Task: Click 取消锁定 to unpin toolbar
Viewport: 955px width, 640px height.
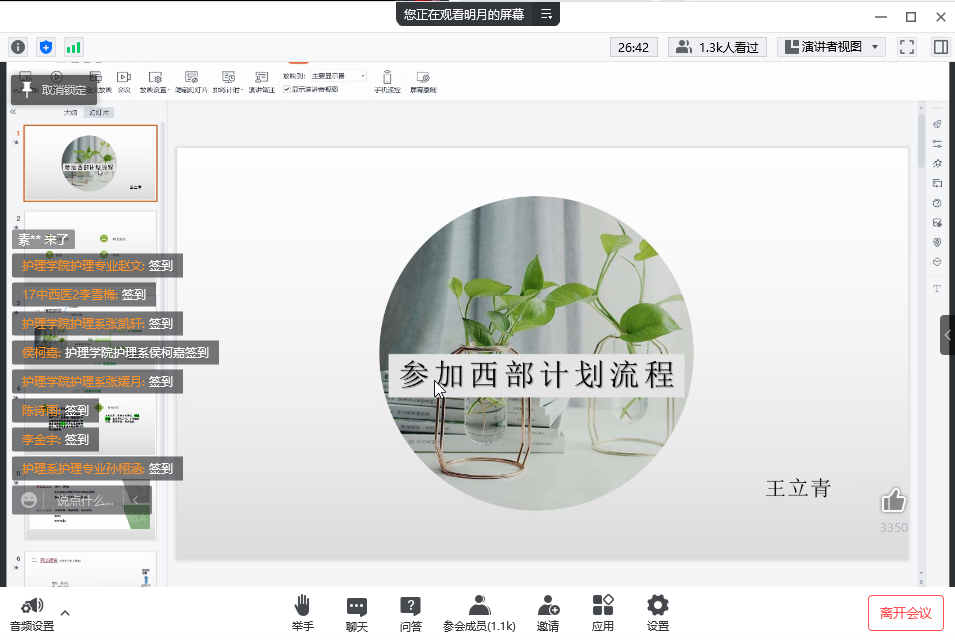Action: click(x=54, y=89)
